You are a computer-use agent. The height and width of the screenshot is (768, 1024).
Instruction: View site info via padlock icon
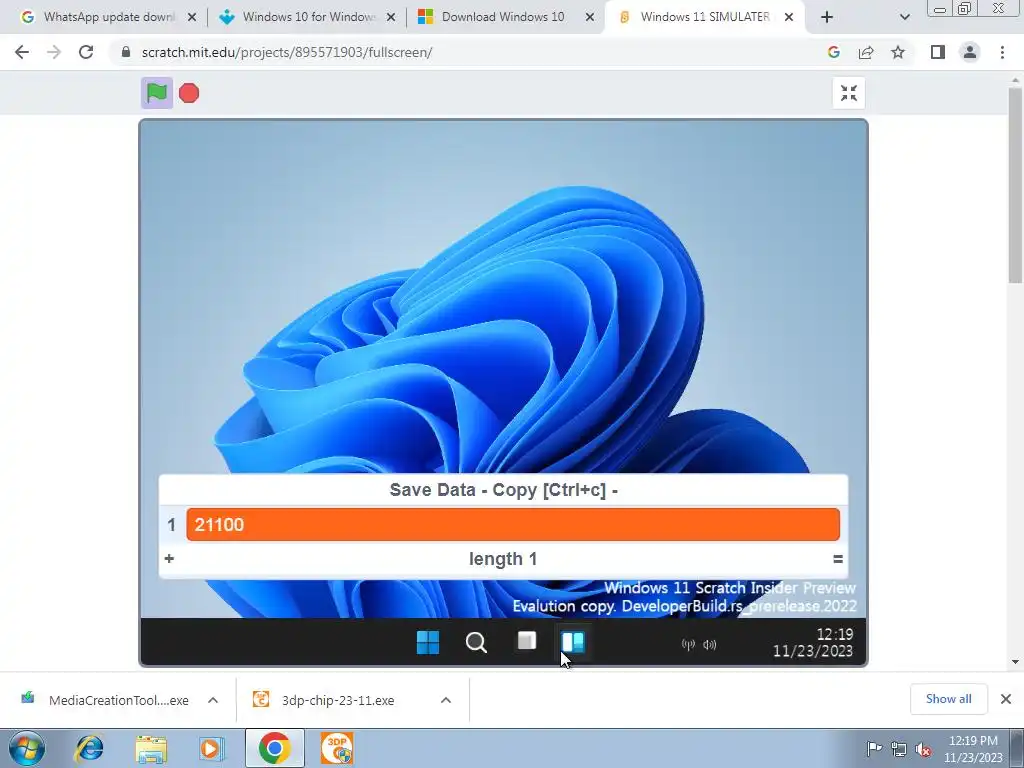125,52
